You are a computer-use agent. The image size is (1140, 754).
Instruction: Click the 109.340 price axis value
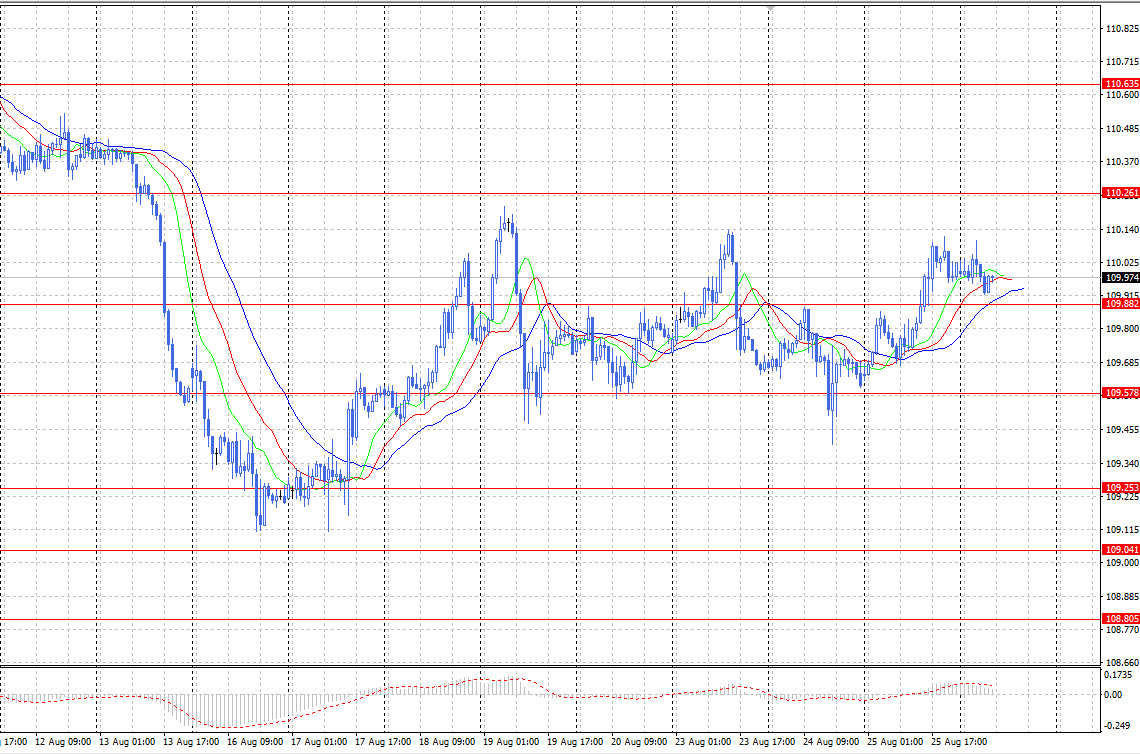tap(1122, 464)
